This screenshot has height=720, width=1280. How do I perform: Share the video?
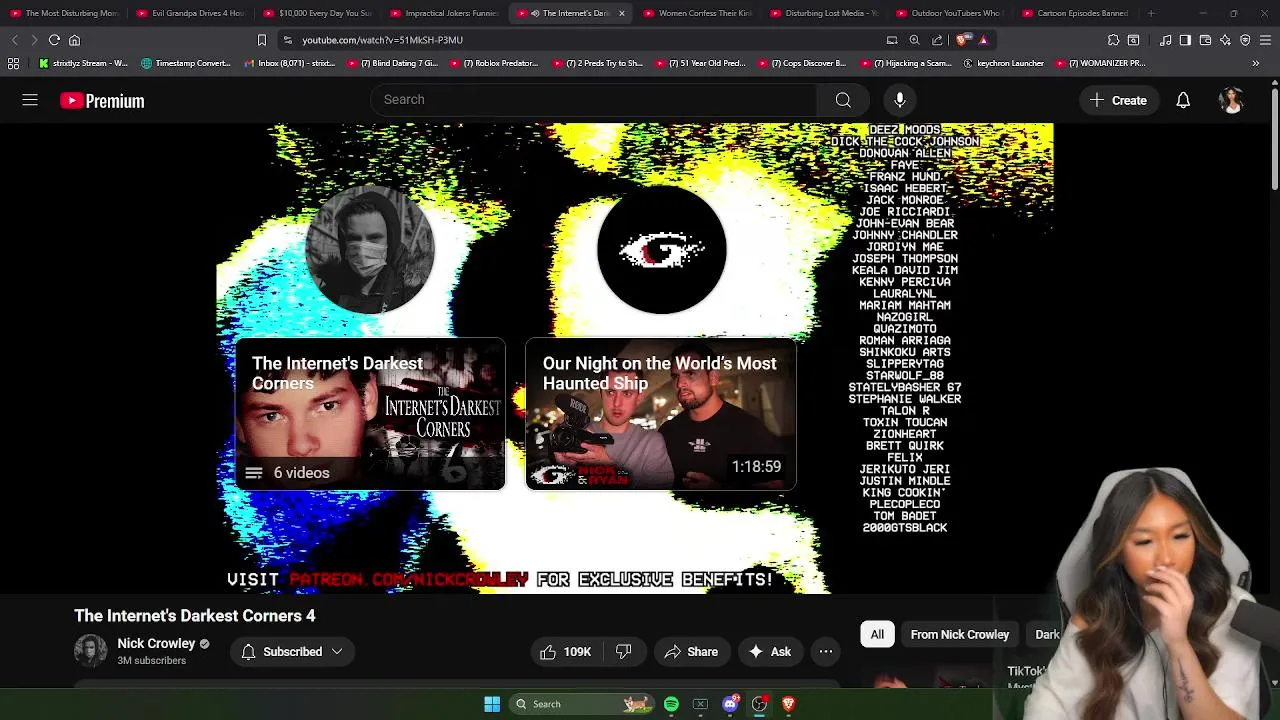click(691, 652)
